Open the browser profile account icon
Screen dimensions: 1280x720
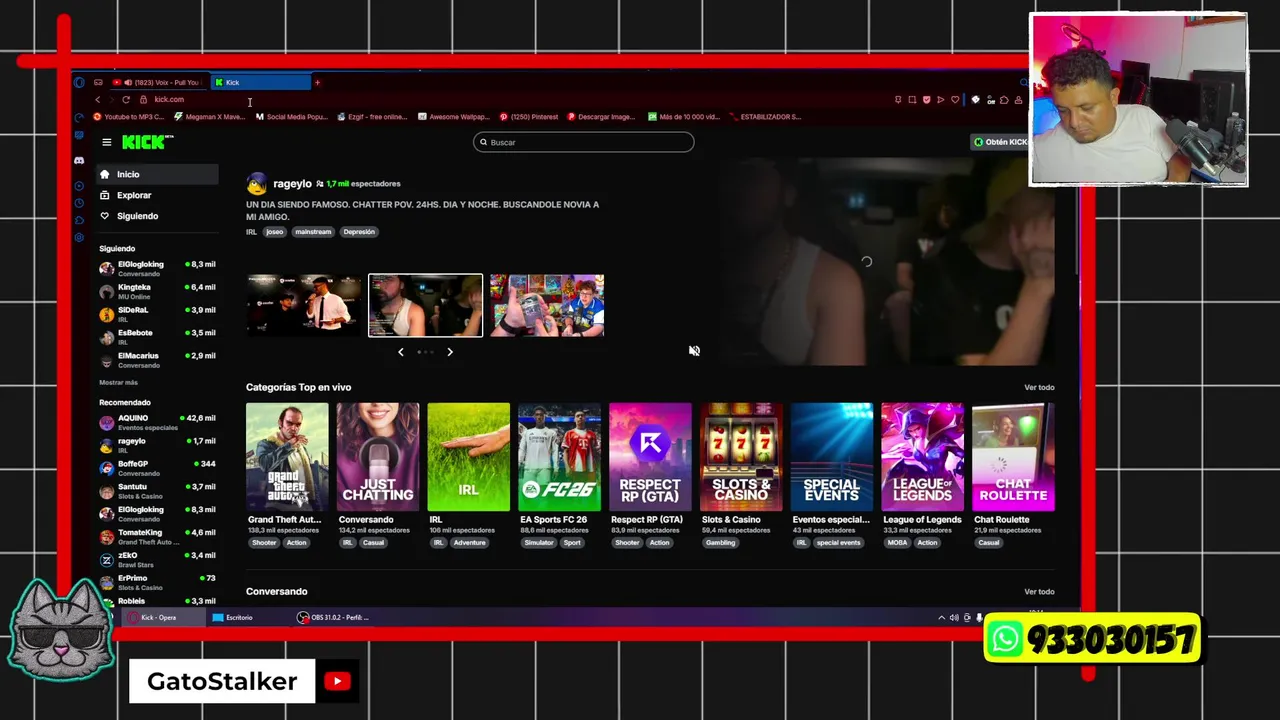(x=1018, y=100)
